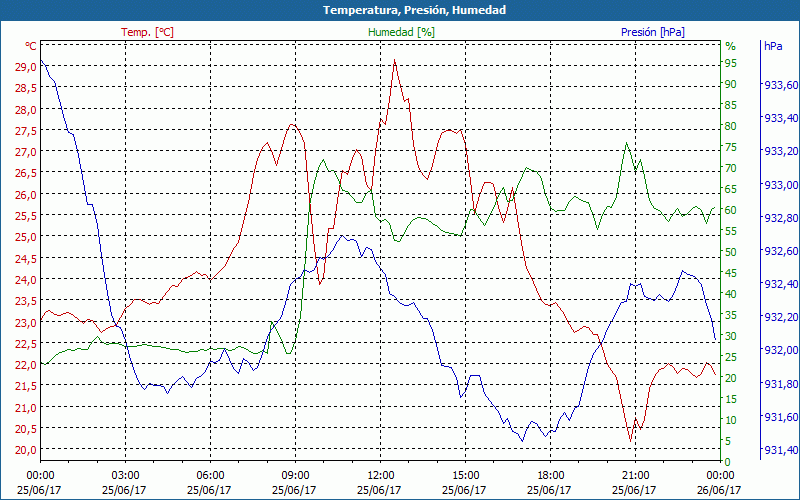Click the blue "hPa" axis unit label

pos(773,46)
